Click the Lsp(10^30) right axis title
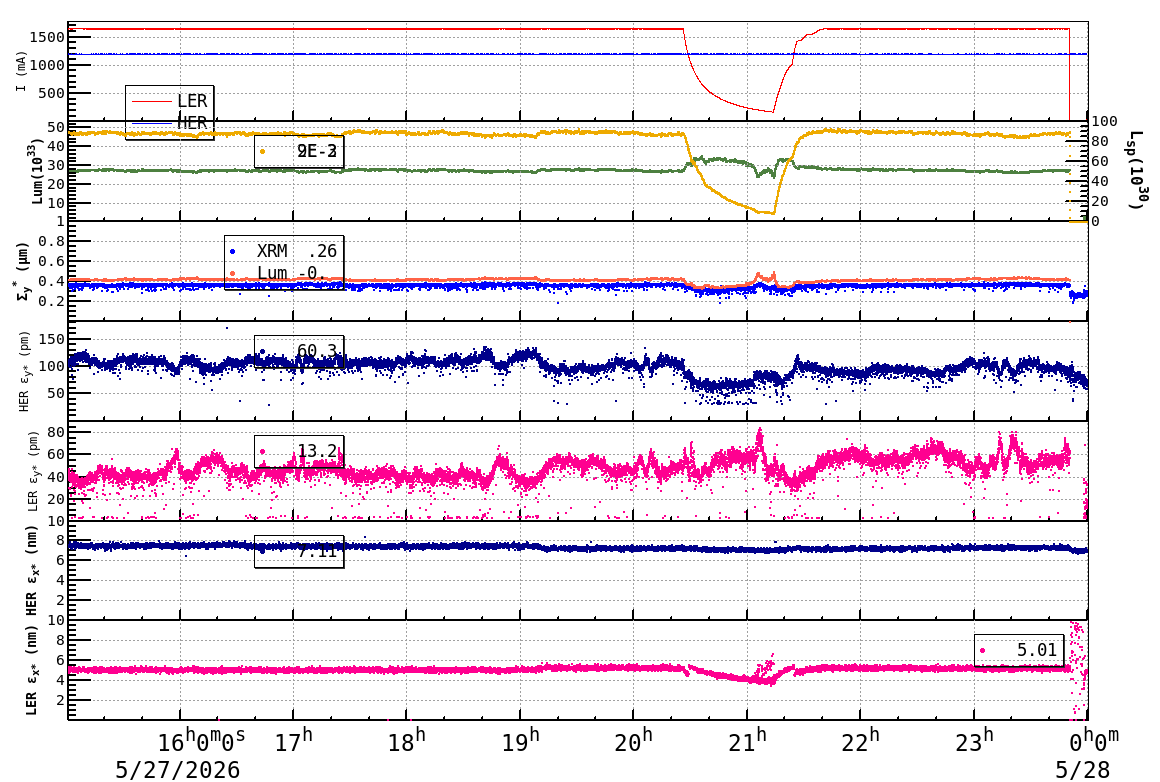 1137,170
